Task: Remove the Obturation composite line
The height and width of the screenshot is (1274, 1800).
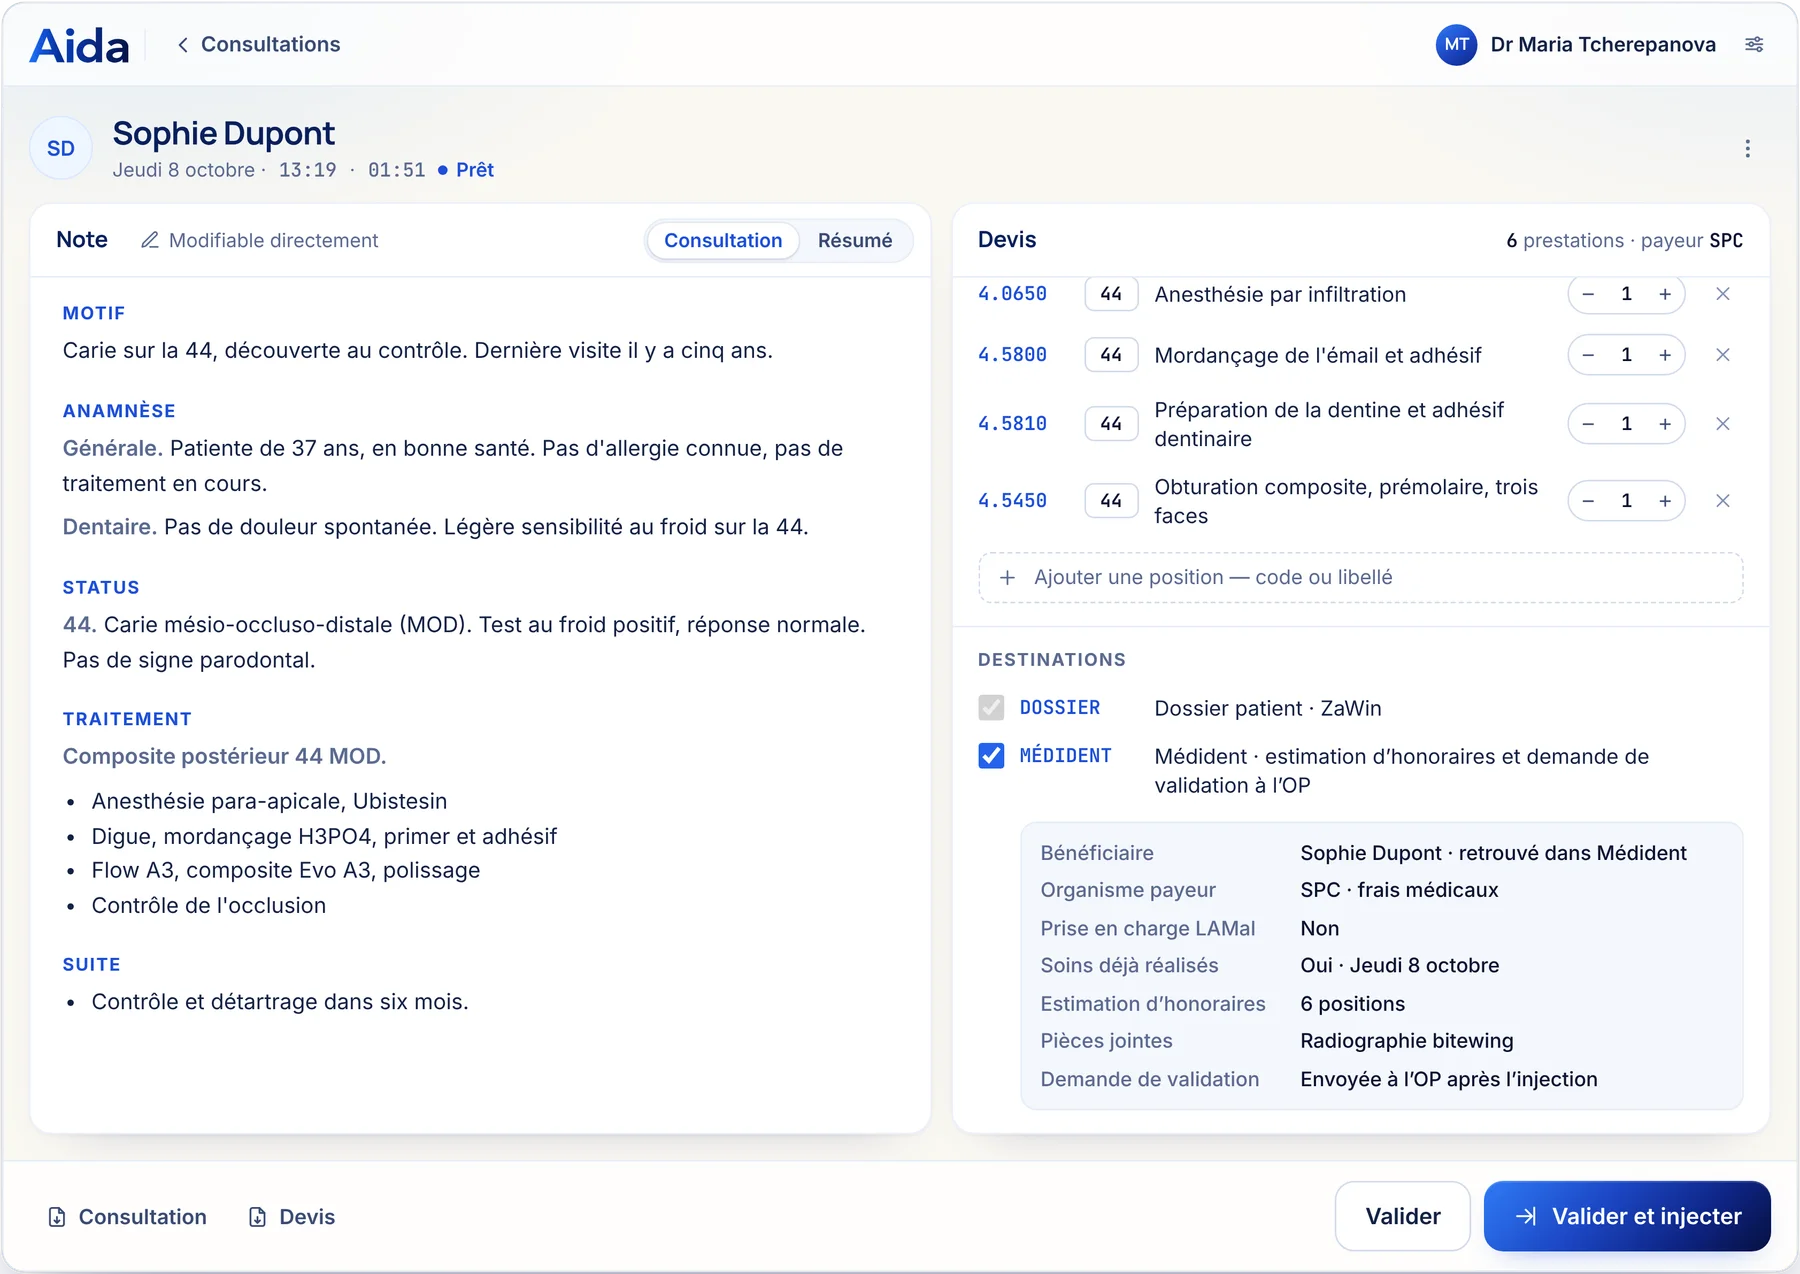Action: click(1723, 501)
